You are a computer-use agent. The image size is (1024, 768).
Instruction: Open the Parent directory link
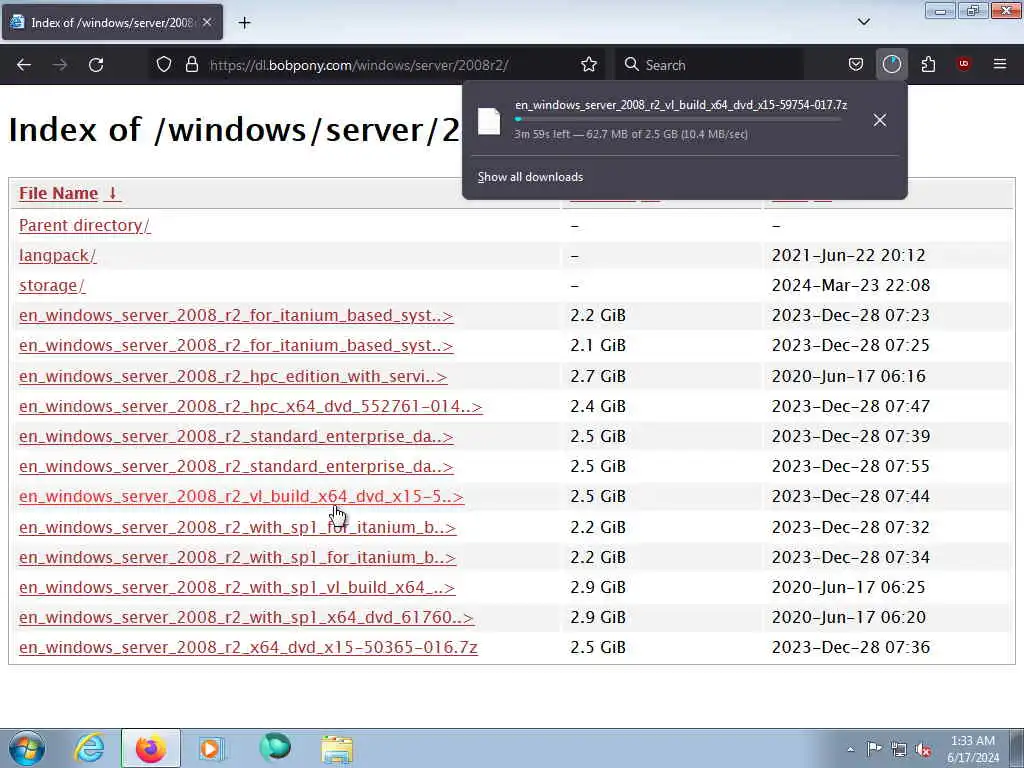point(85,225)
